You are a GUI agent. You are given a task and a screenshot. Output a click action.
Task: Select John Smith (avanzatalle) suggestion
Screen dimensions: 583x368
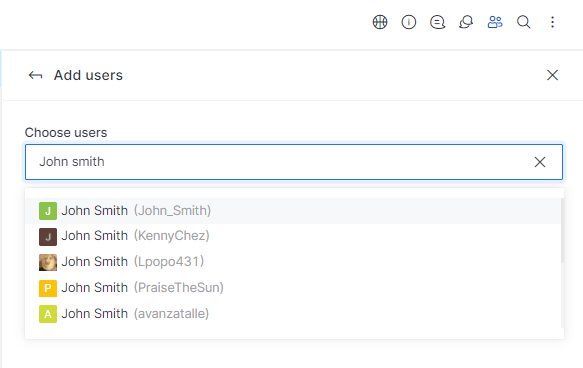(293, 314)
